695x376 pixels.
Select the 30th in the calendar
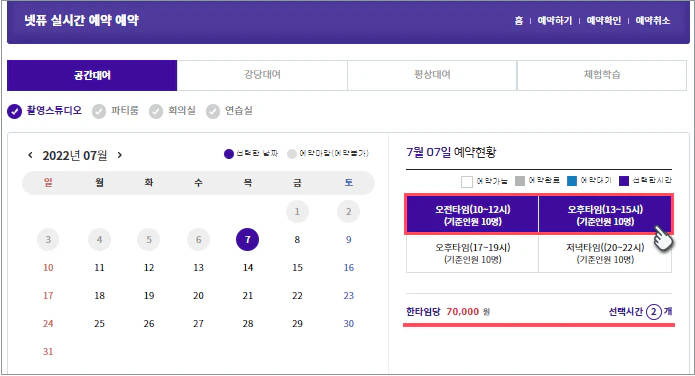349,323
